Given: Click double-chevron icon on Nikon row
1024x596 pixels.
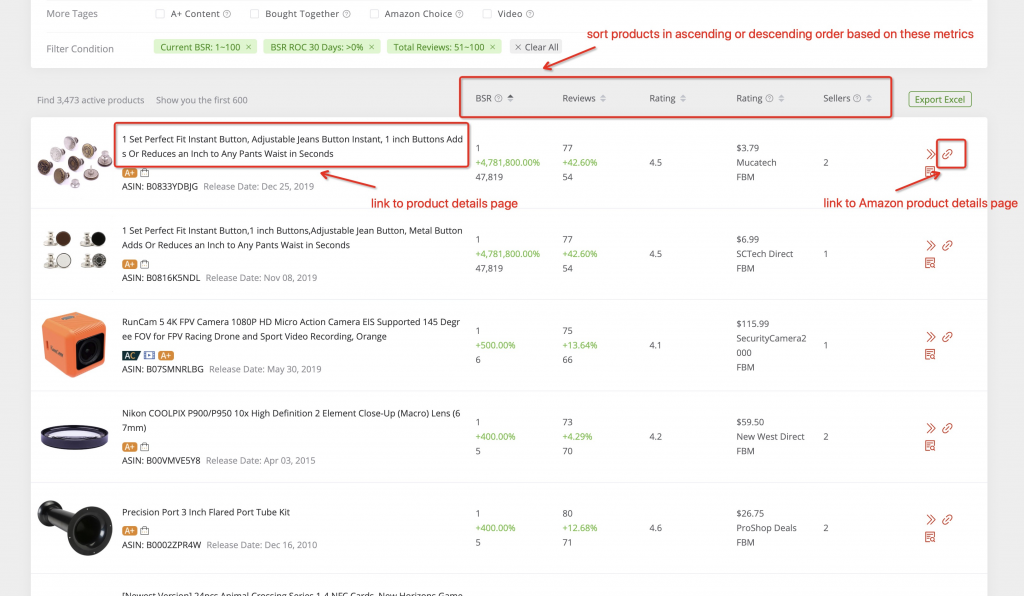Looking at the screenshot, I should tap(931, 428).
